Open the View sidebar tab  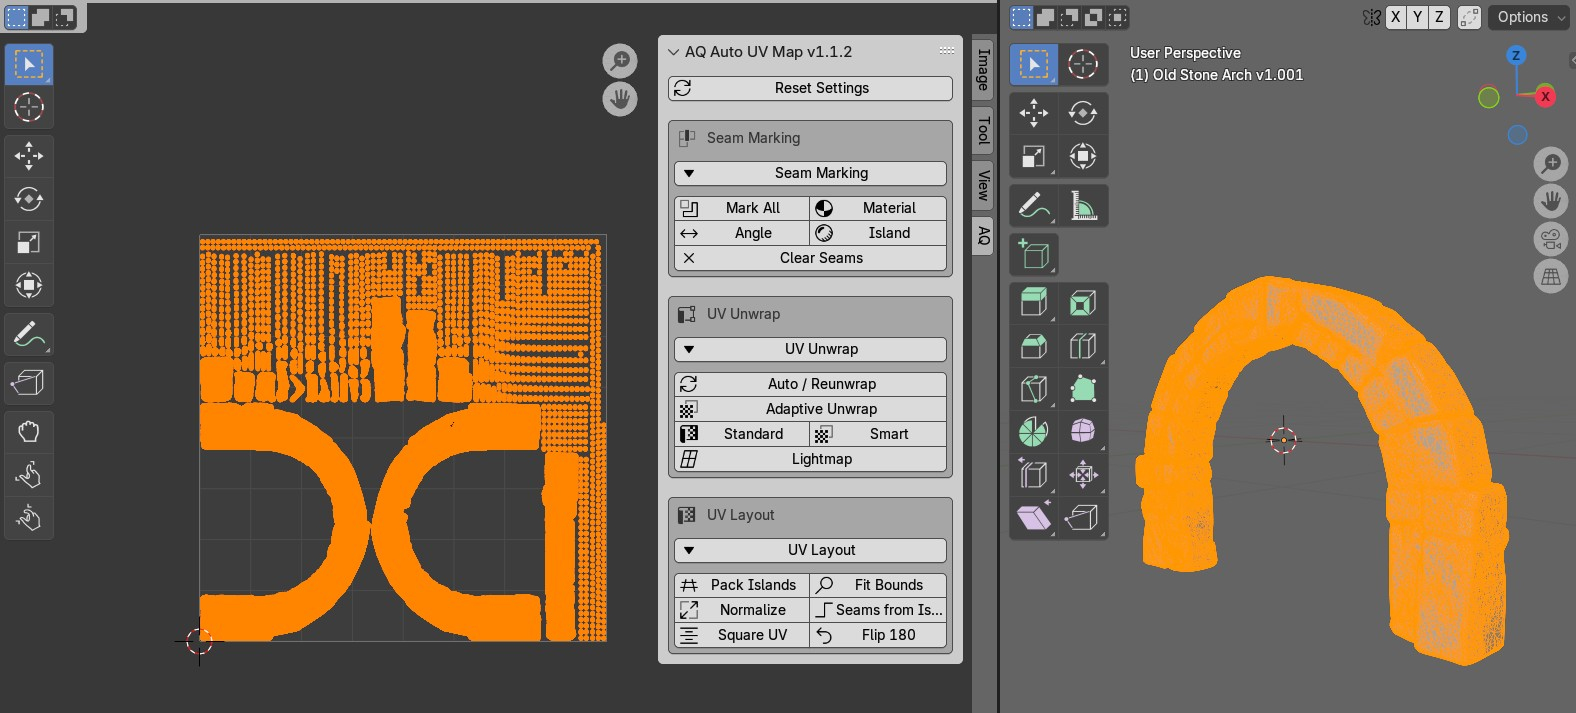983,185
